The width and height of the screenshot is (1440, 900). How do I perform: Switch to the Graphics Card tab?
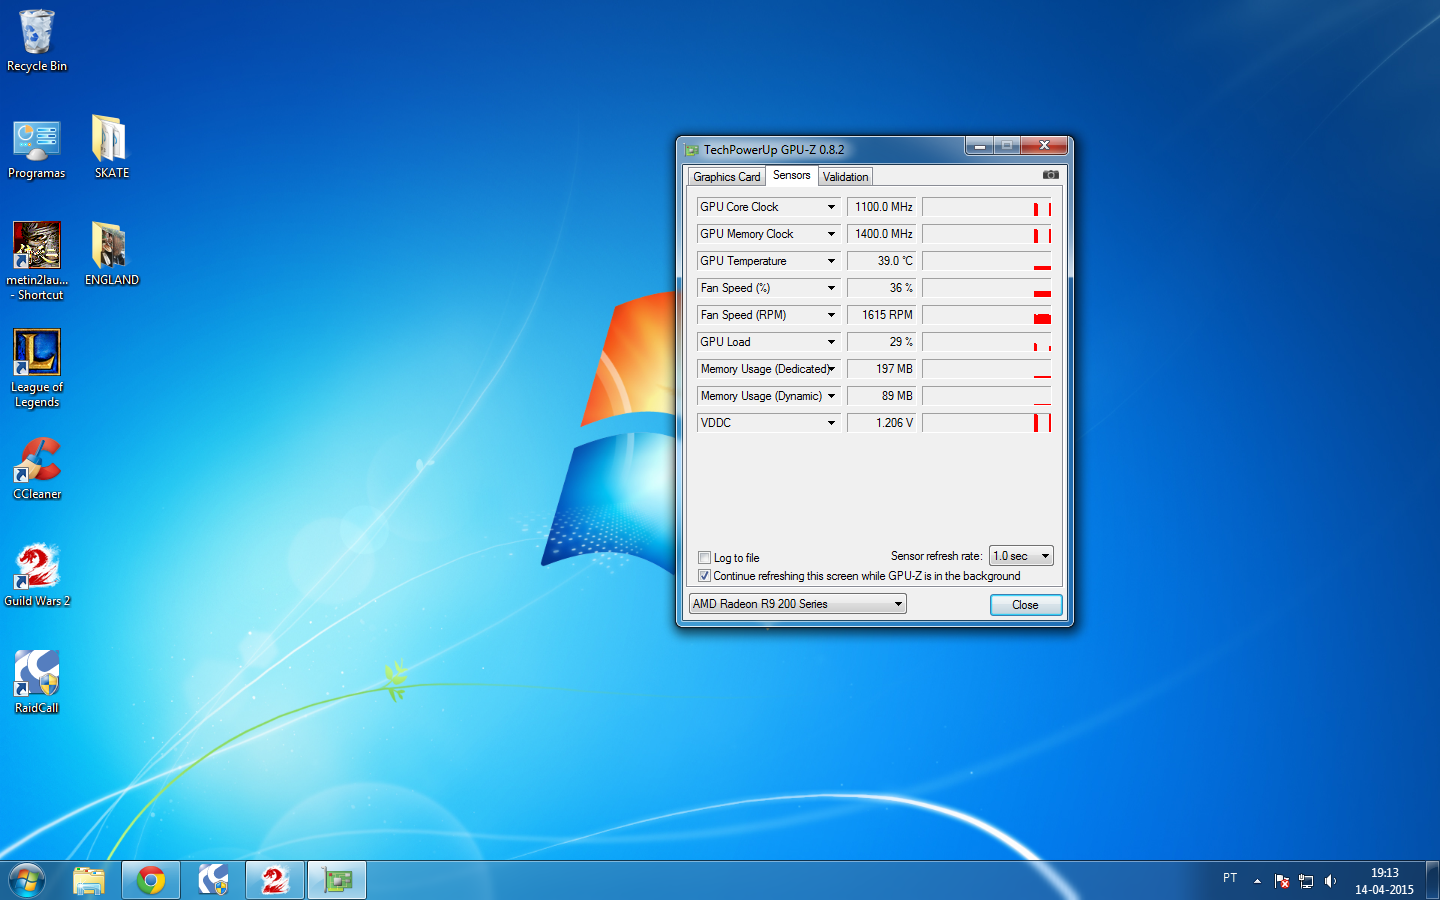click(727, 177)
